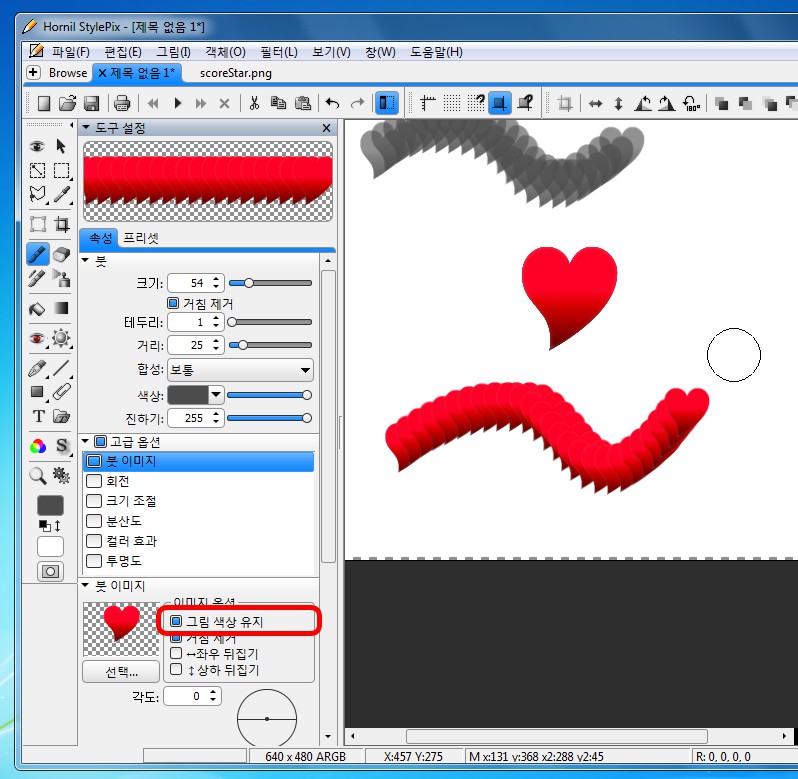Select the Red-eye removal tool
Image resolution: width=798 pixels, height=779 pixels.
click(37, 339)
